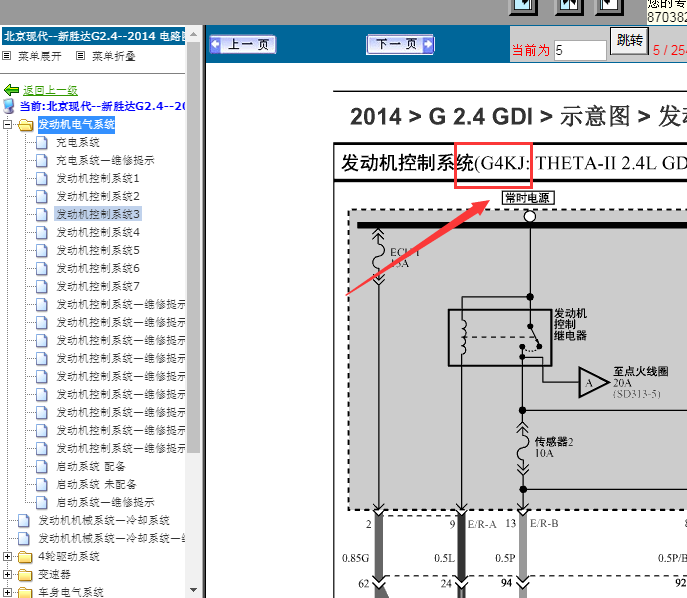
Task: Click the page icon beside 启动系统 未配备
Action: coord(42,484)
